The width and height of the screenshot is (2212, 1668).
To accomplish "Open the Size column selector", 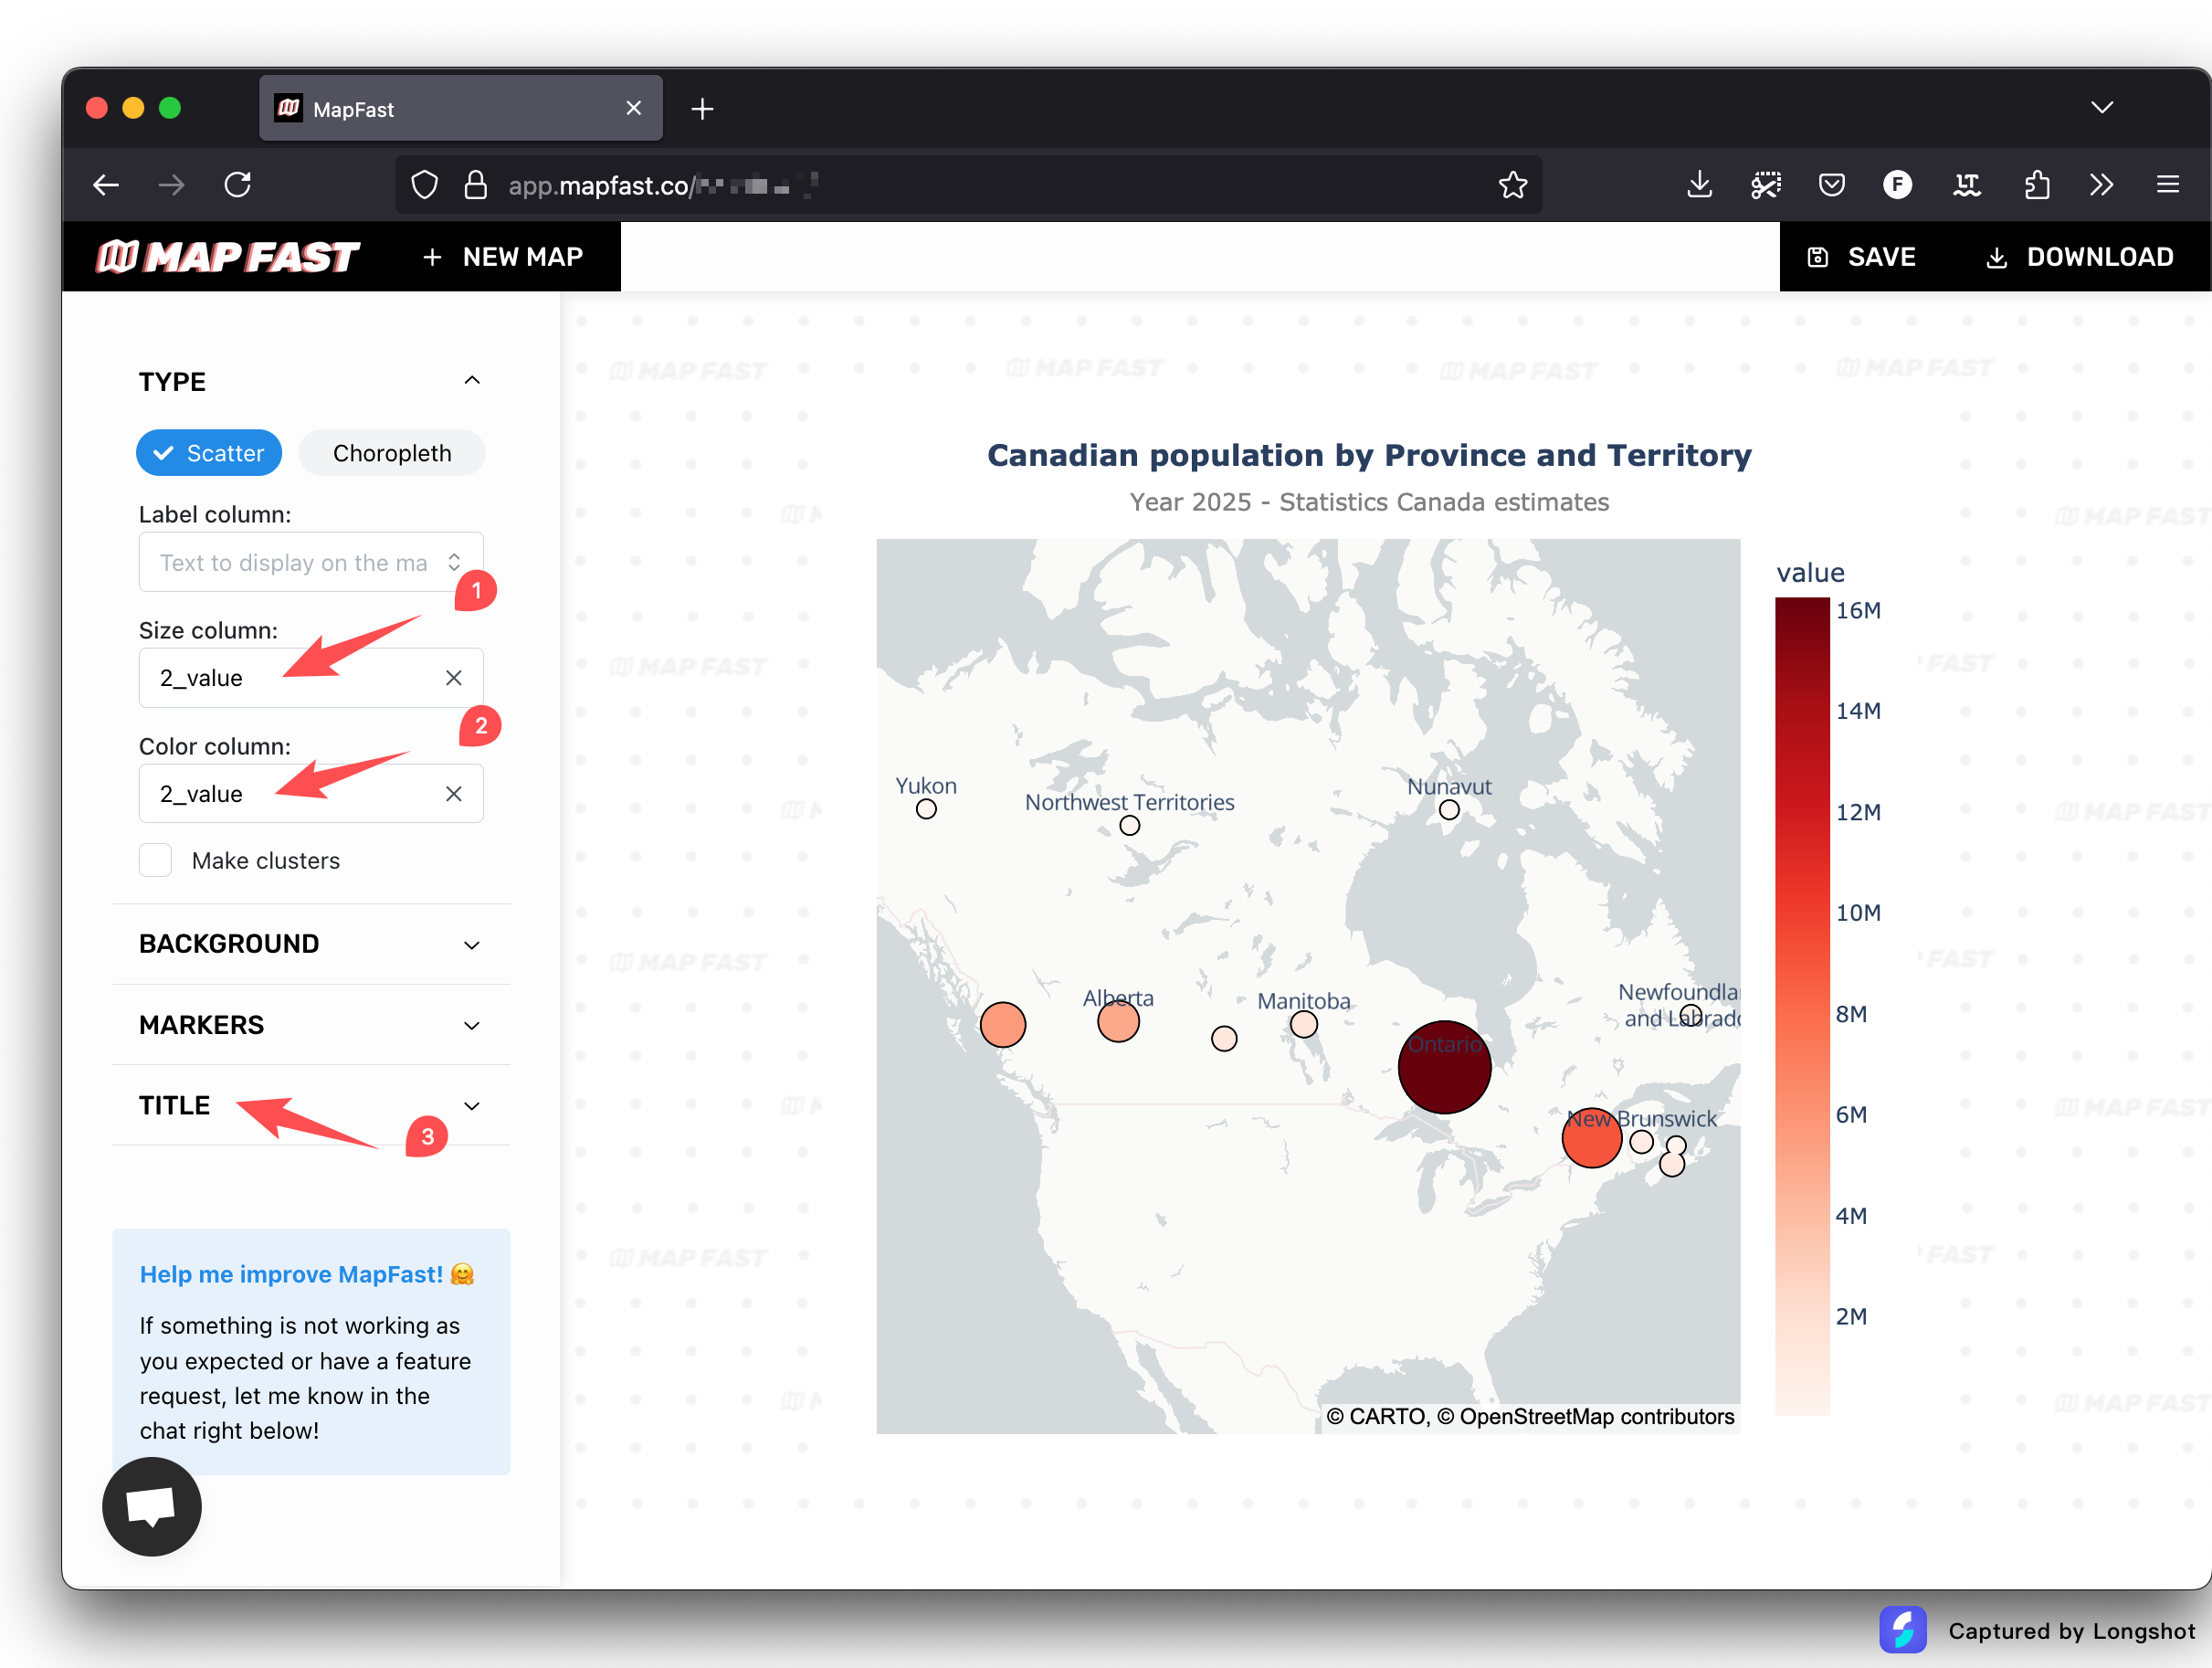I will click(x=311, y=678).
